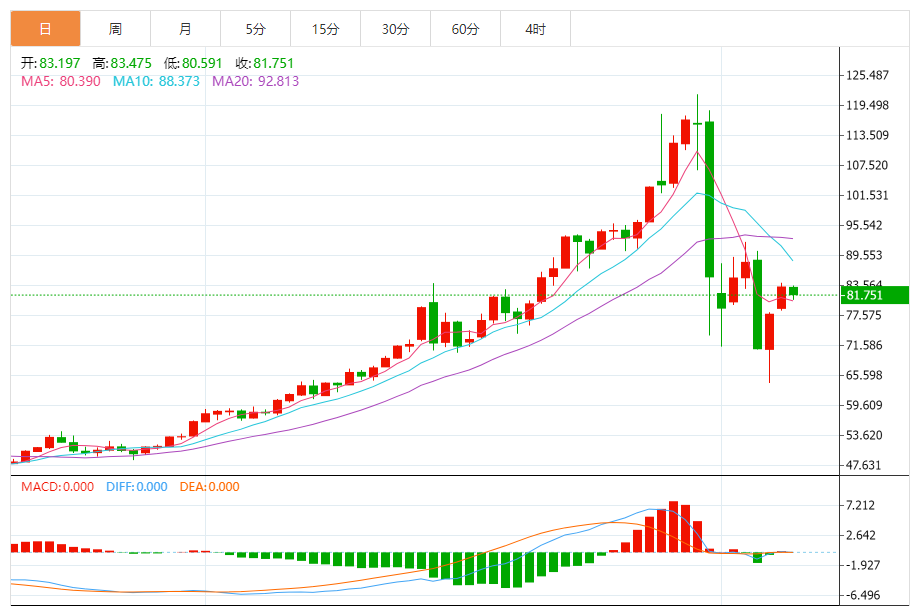The width and height of the screenshot is (919, 606).
Task: Open the 5分 interval tab
Action: click(x=256, y=29)
